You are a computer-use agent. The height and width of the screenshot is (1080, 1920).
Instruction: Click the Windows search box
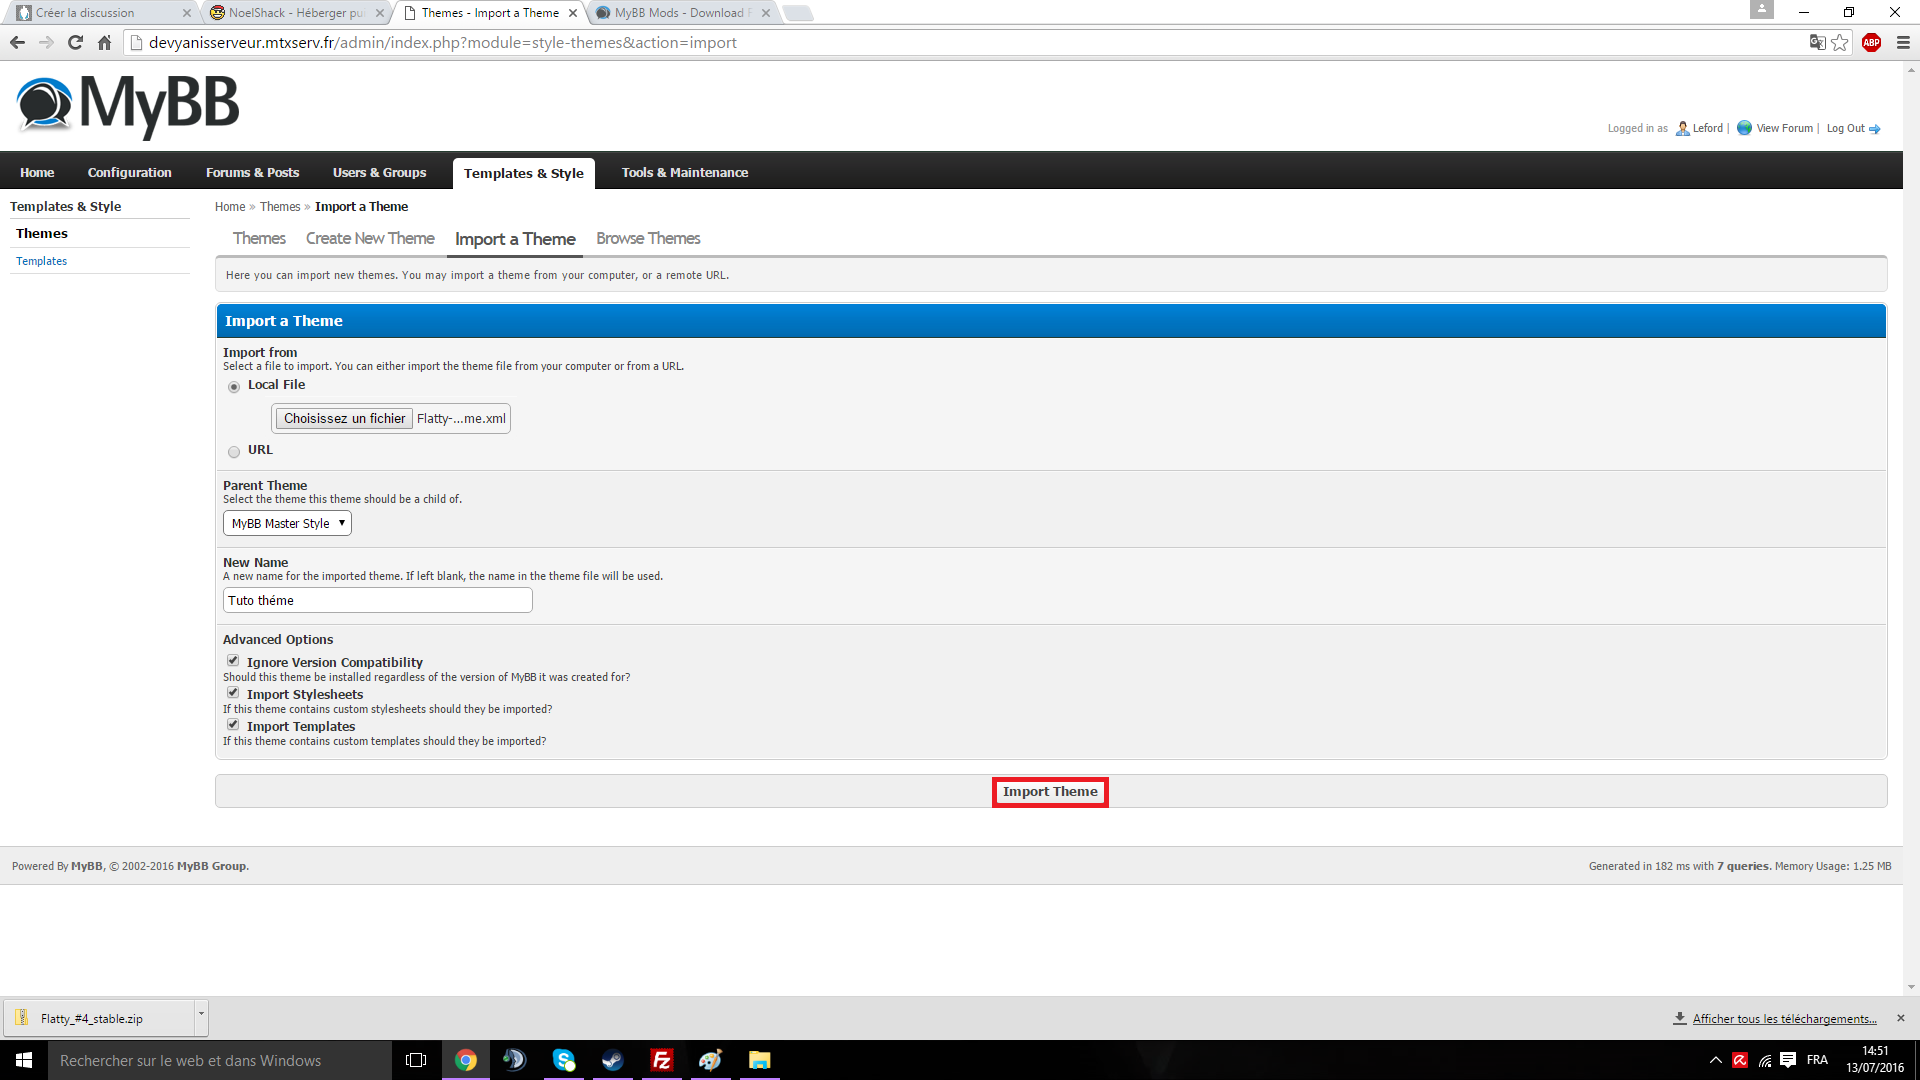point(220,1060)
